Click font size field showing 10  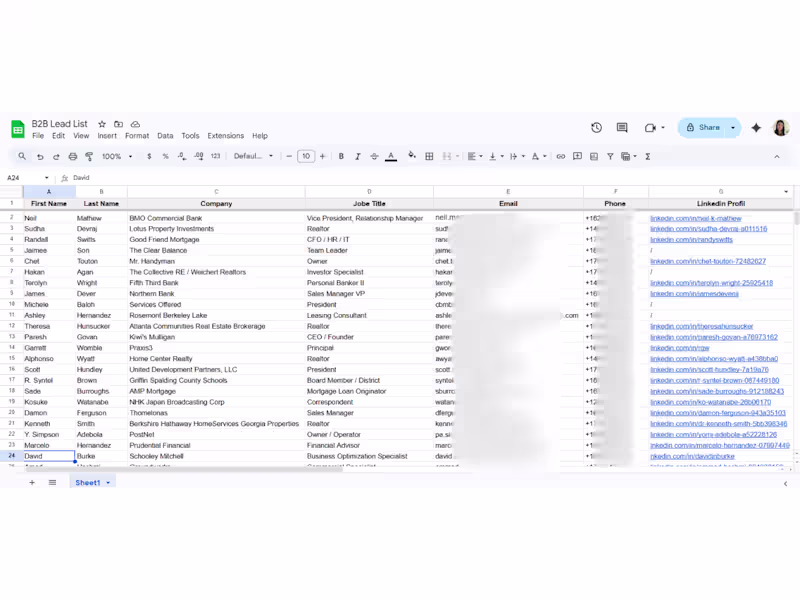[306, 157]
